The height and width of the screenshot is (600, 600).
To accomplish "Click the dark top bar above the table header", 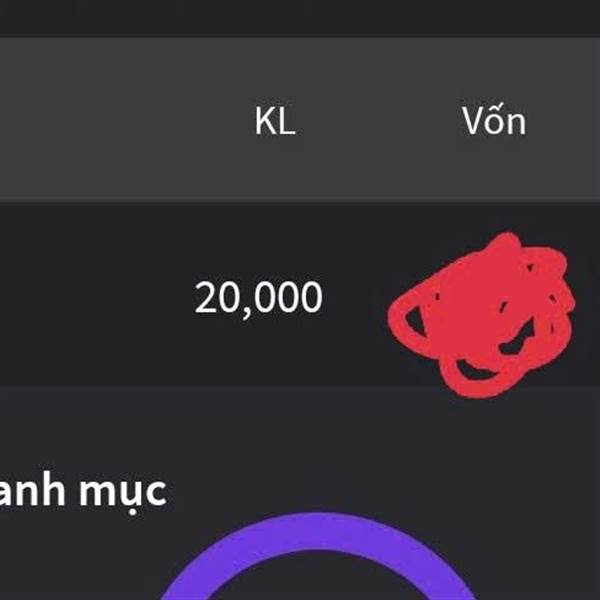I will [300, 18].
